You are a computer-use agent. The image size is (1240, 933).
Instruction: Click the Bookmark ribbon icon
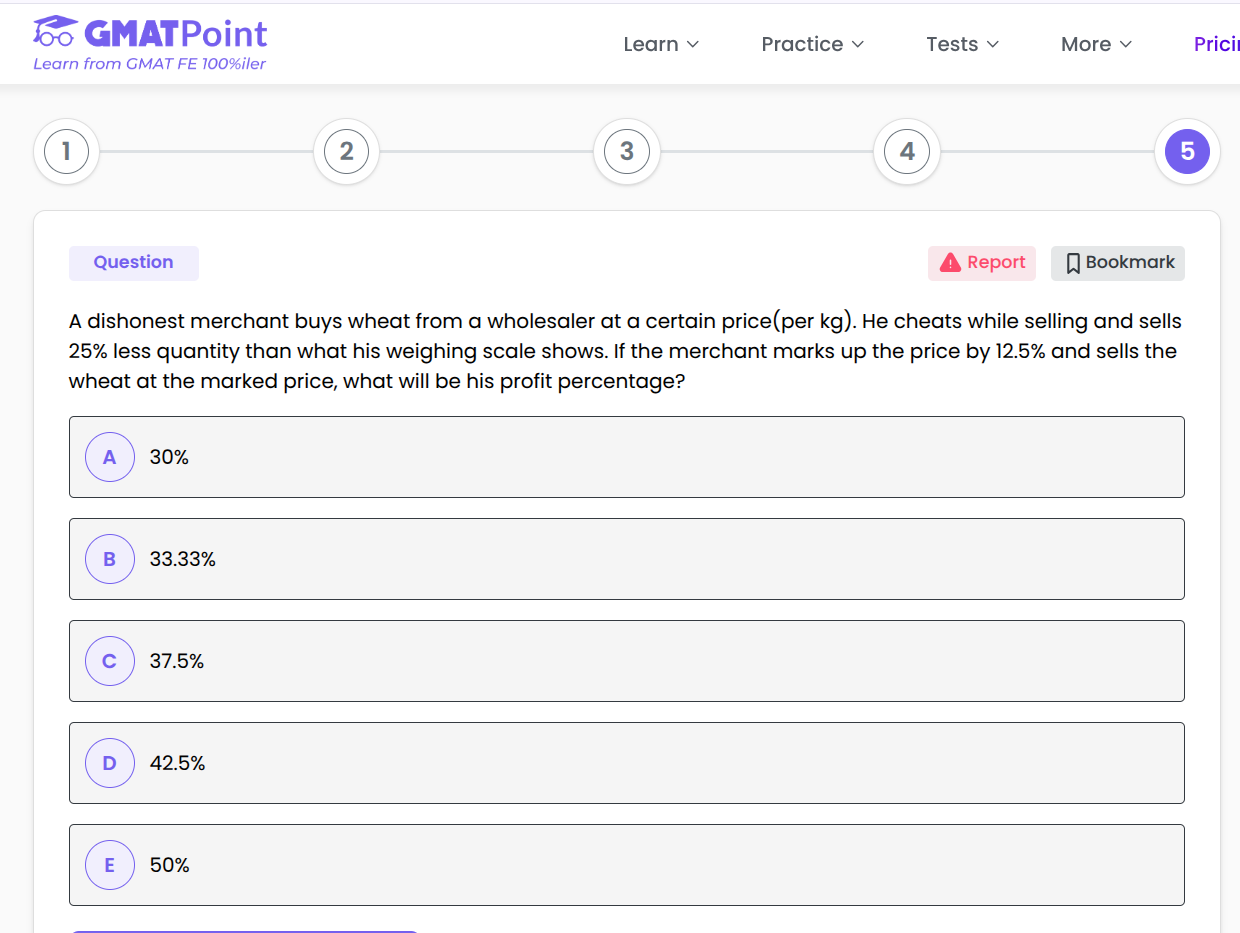tap(1073, 263)
